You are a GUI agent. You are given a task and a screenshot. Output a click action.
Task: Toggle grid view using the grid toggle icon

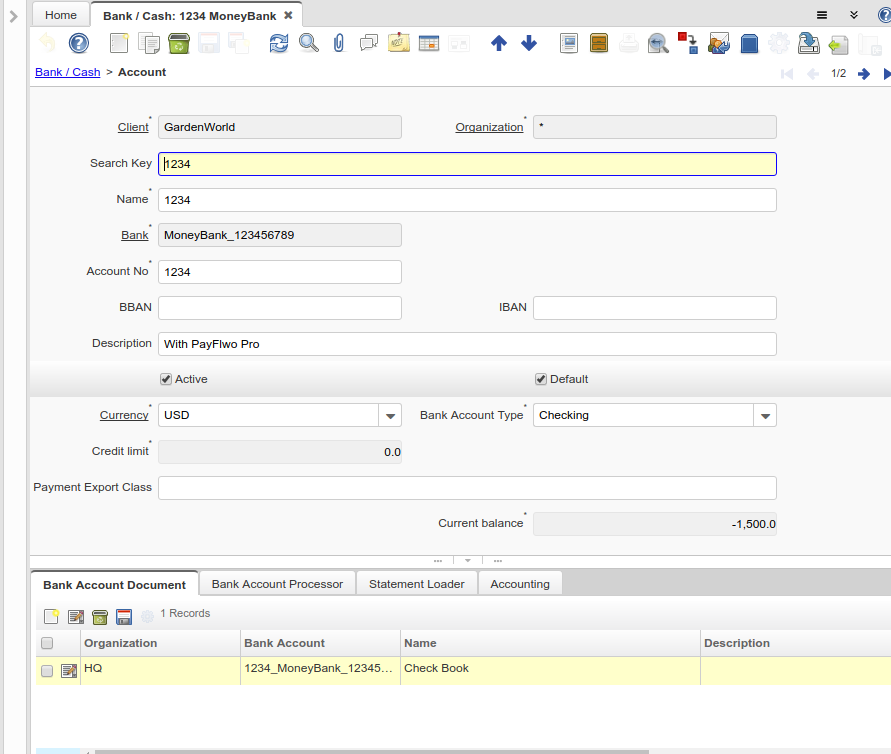click(x=429, y=43)
